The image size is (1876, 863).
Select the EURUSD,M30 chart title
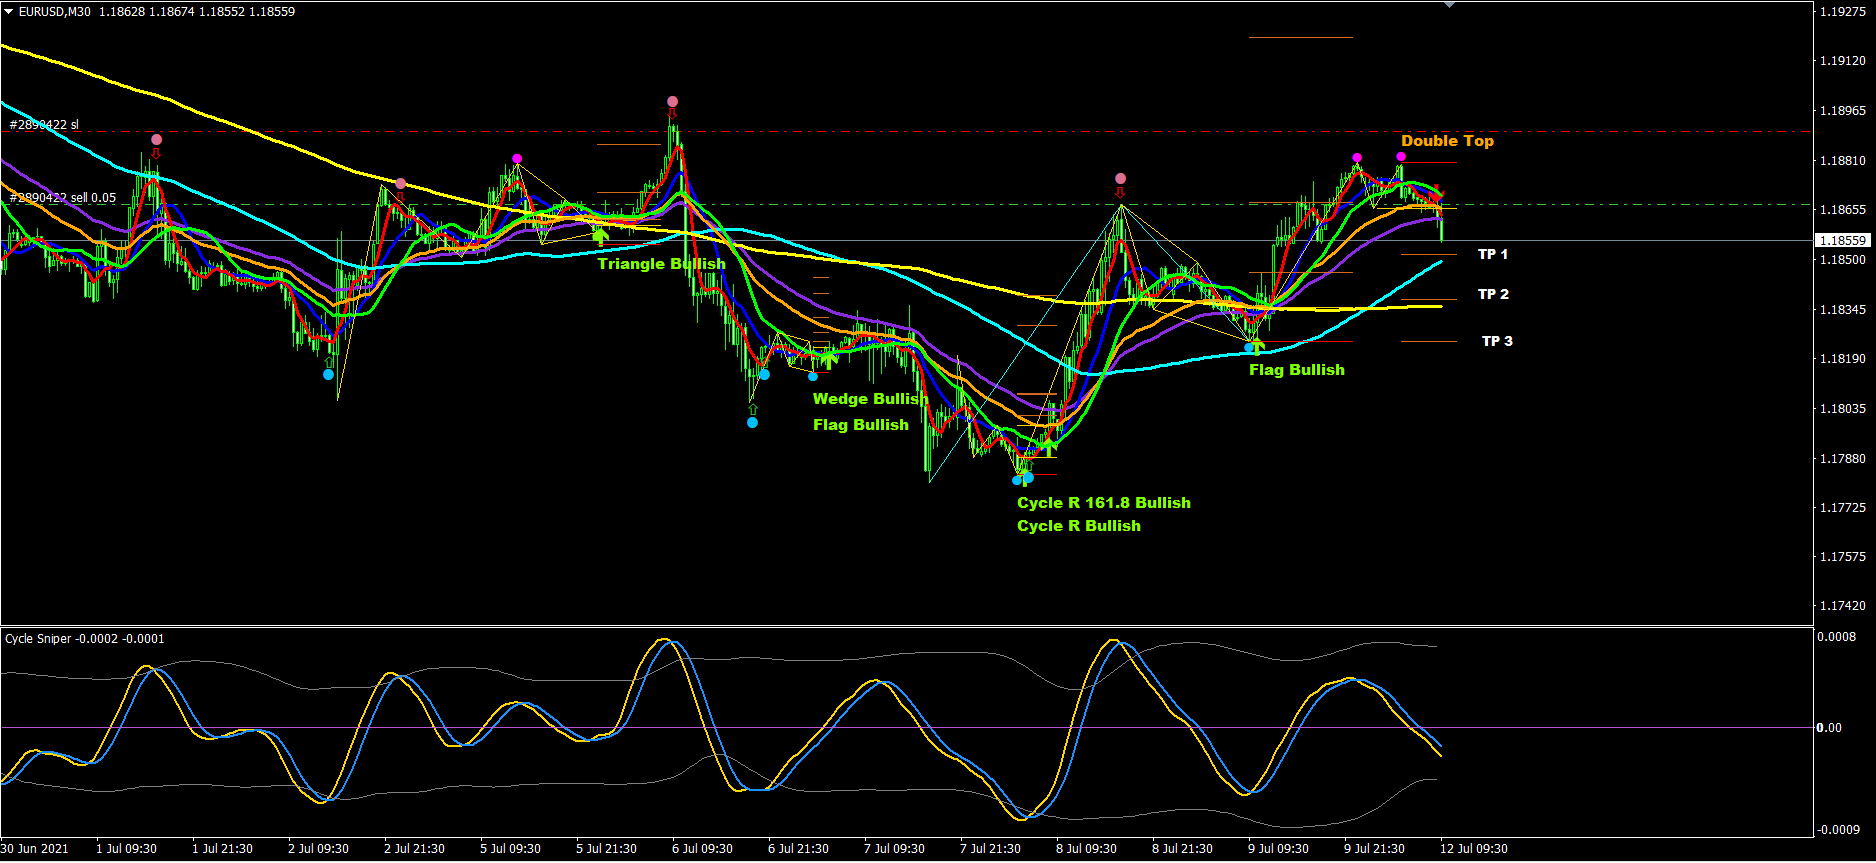pyautogui.click(x=54, y=12)
